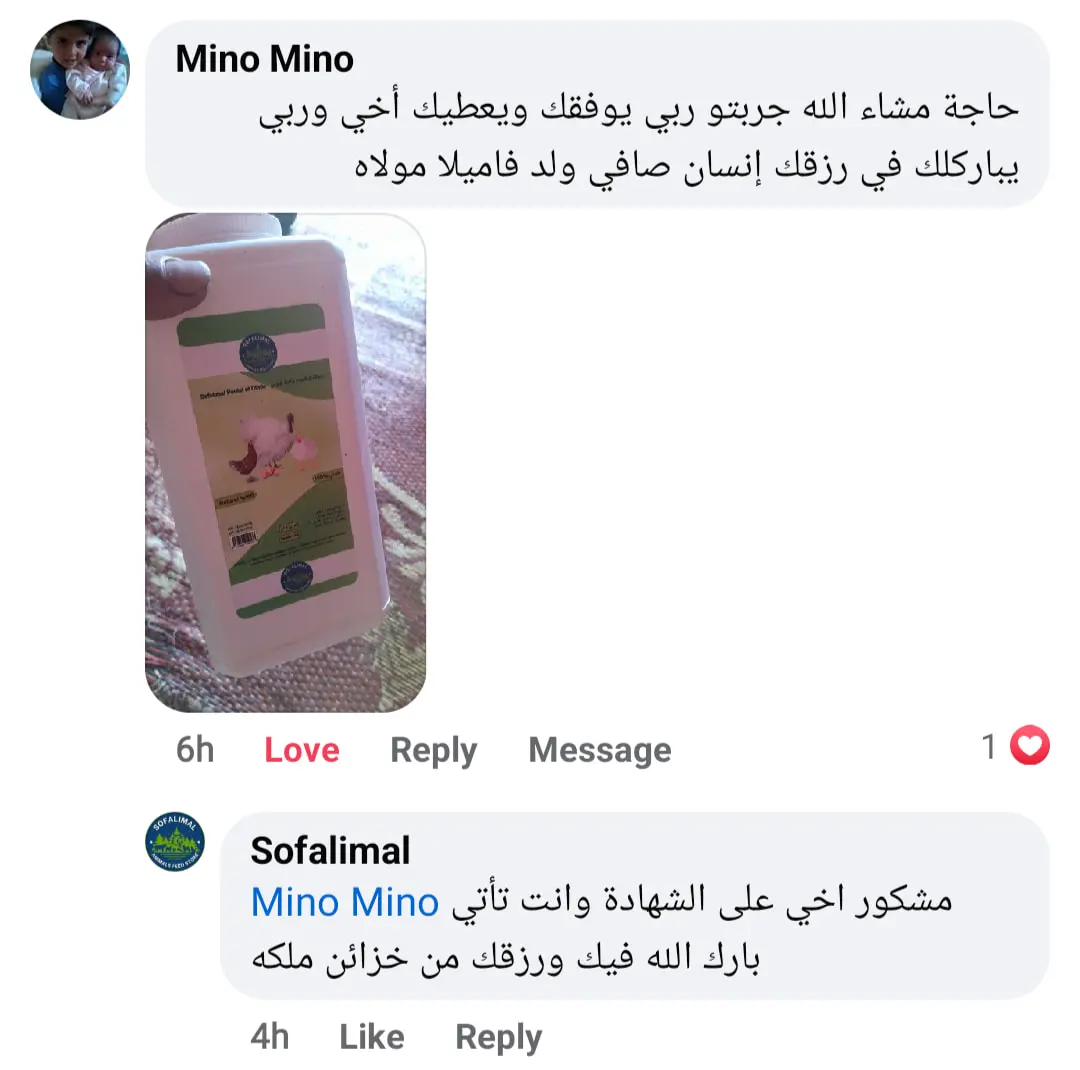Like the Sofalimal reply
This screenshot has height=1070, width=1080.
[x=372, y=1036]
